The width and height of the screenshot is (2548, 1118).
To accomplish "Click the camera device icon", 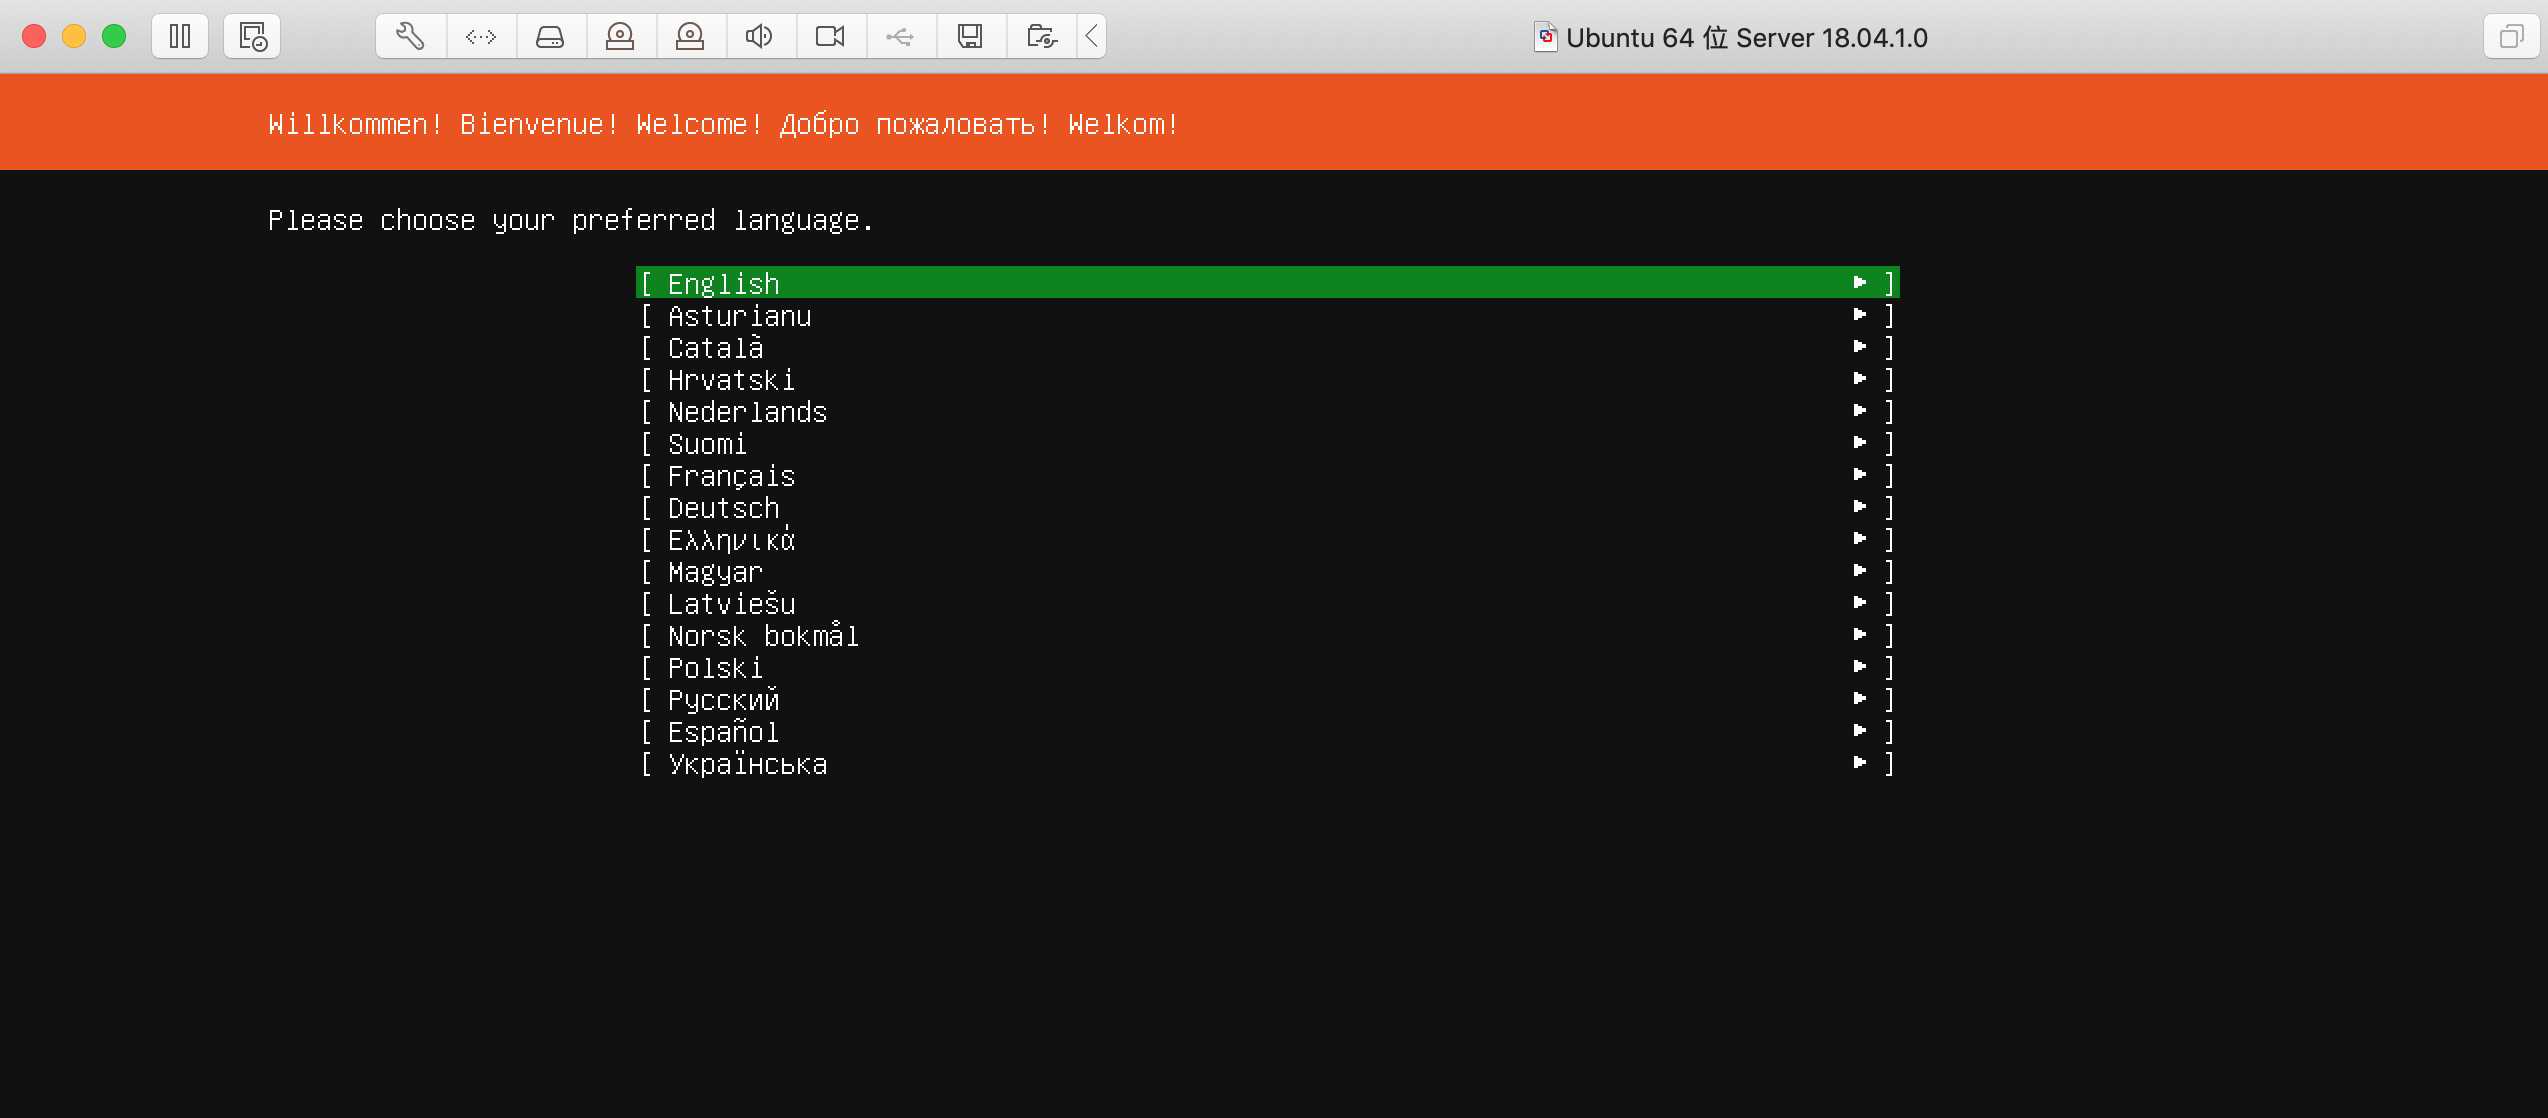I will pos(830,37).
